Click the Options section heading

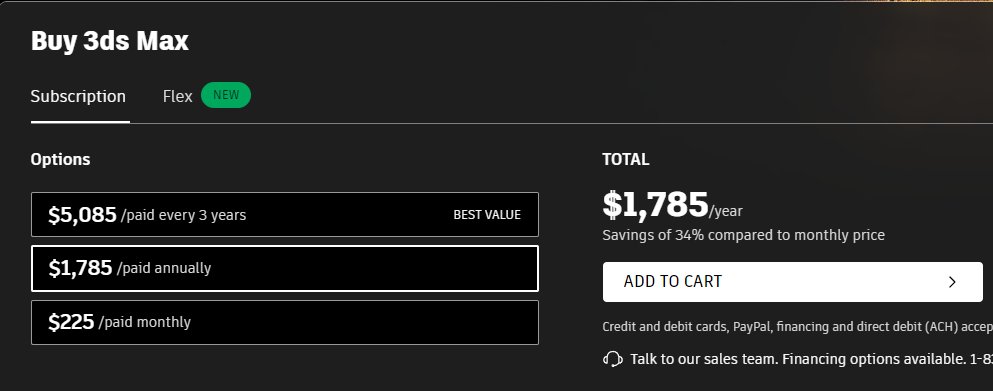tap(60, 159)
